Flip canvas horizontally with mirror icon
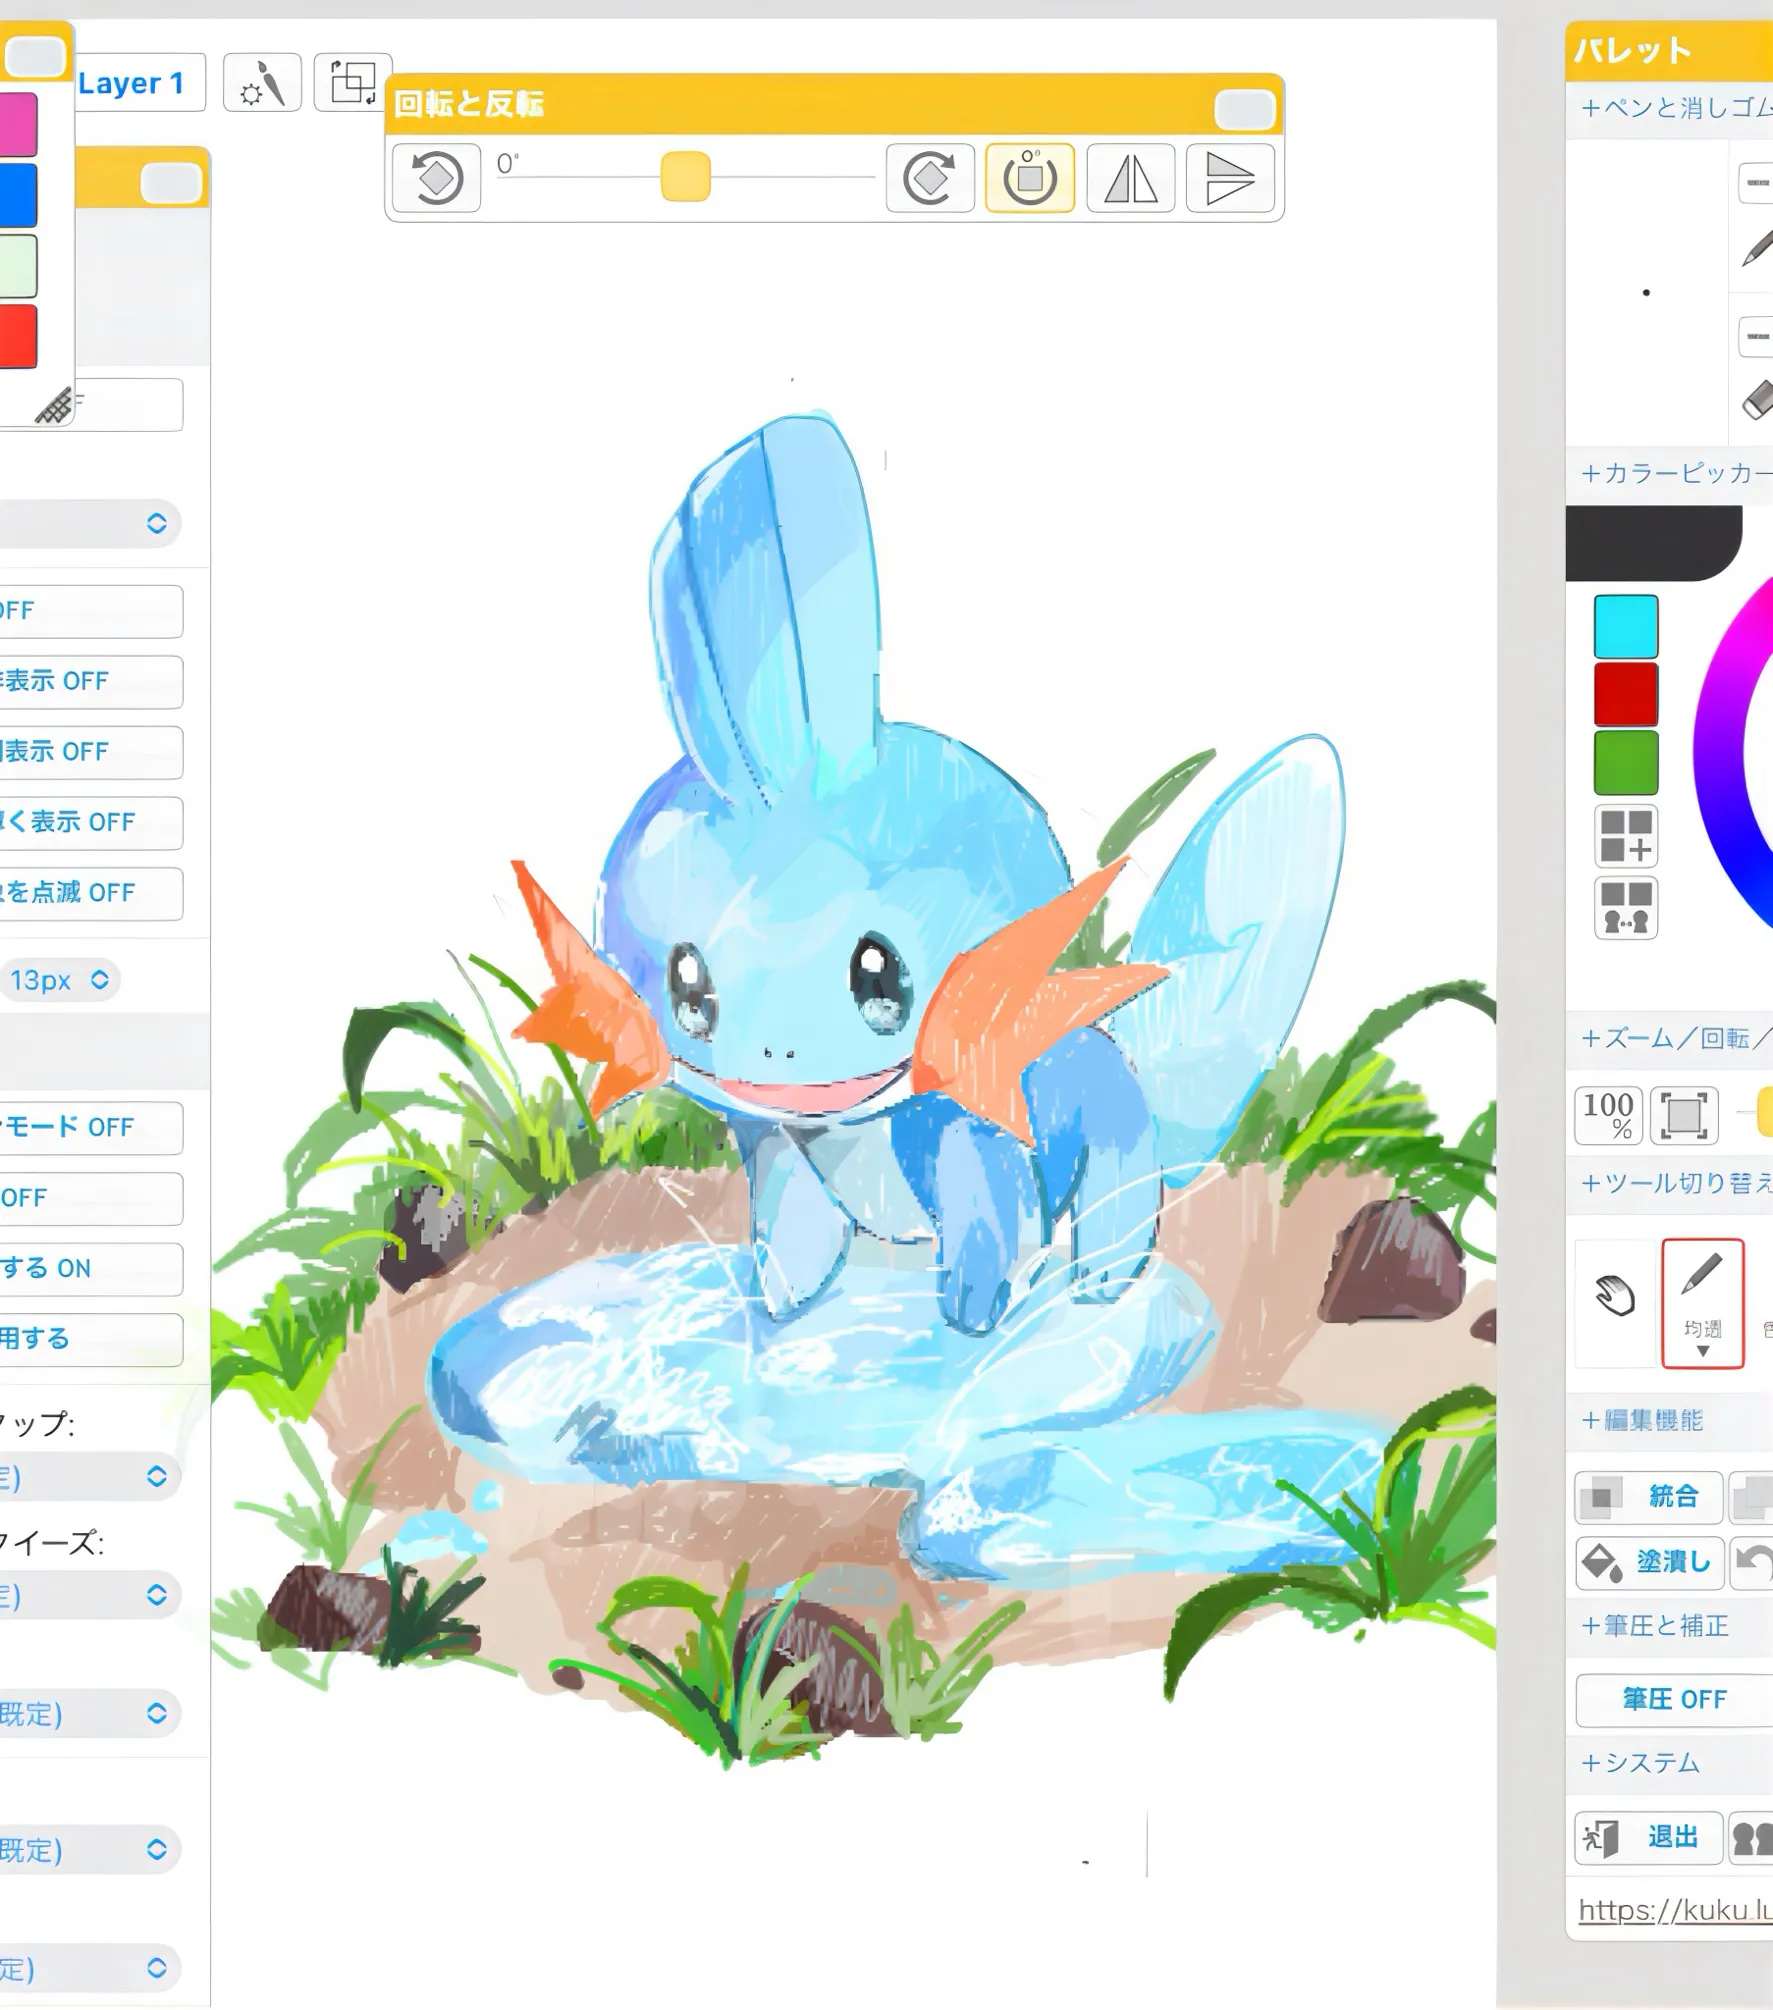 pos(1131,178)
